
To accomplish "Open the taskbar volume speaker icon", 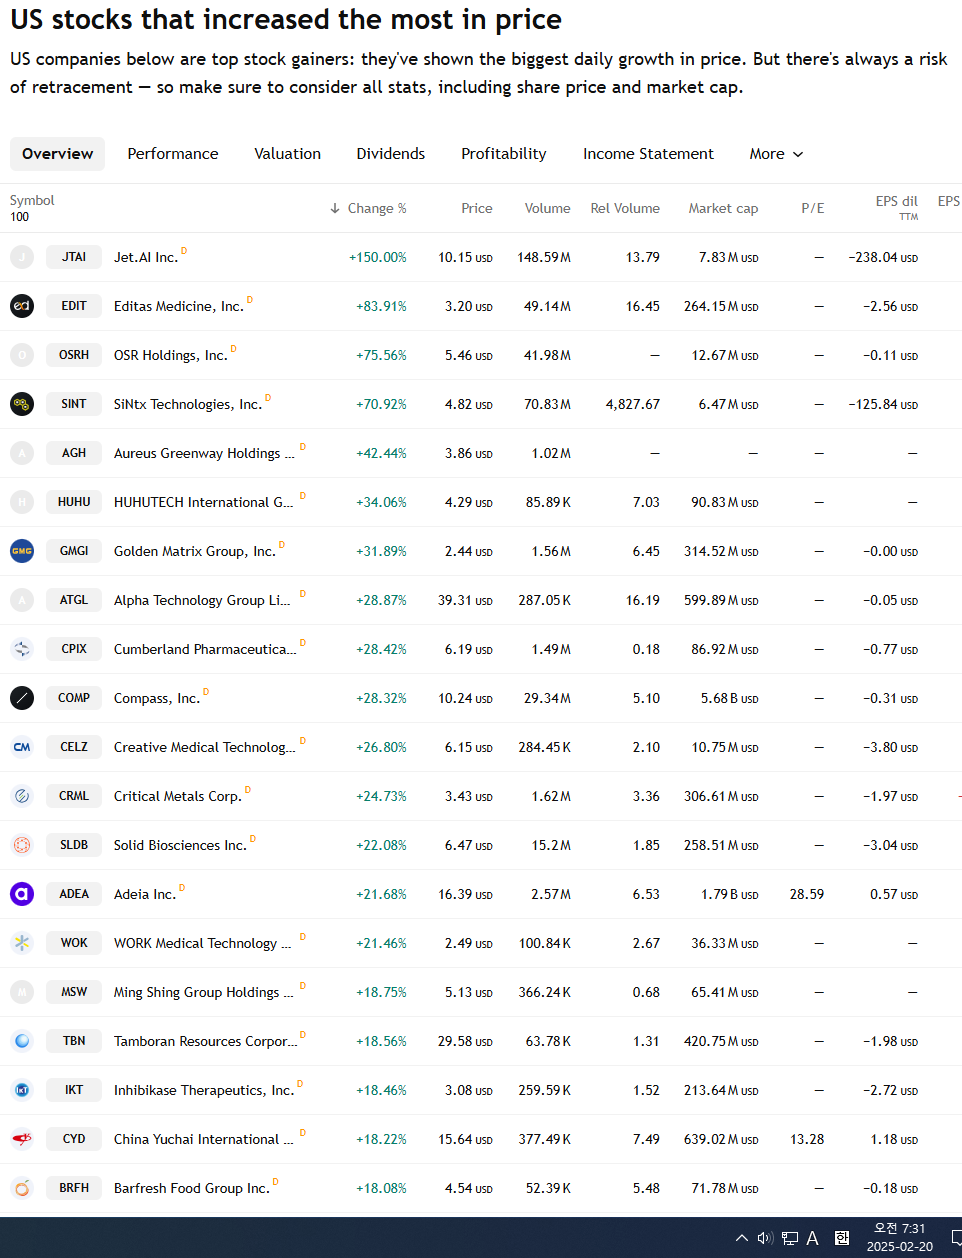I will click(765, 1238).
